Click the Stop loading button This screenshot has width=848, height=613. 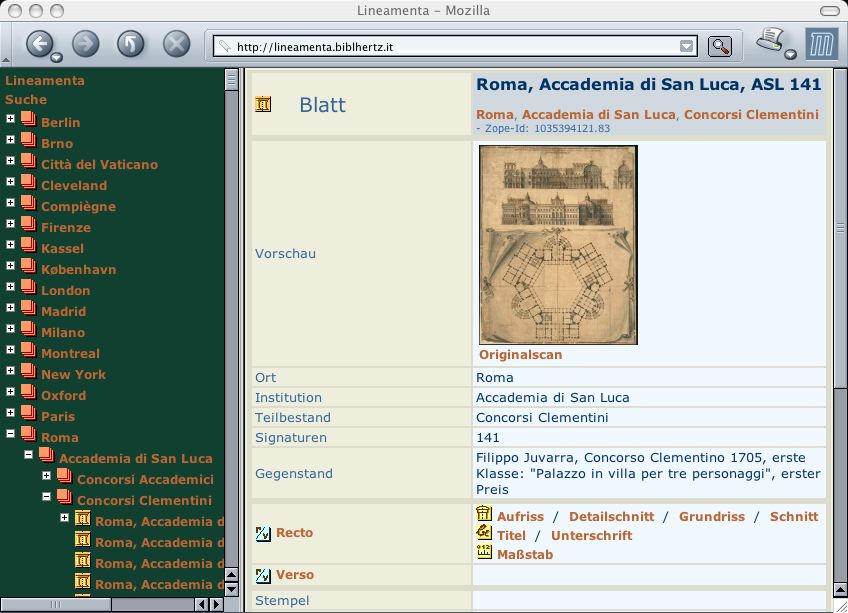[x=176, y=43]
